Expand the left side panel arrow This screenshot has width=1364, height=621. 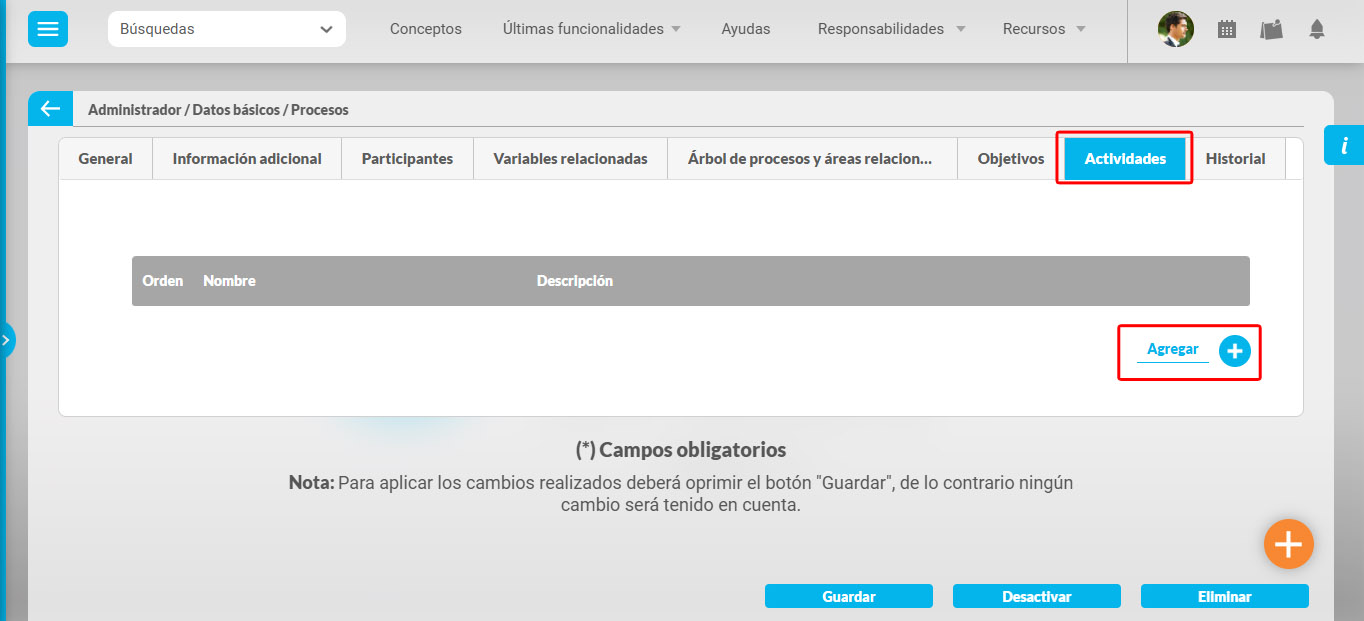[x=7, y=340]
